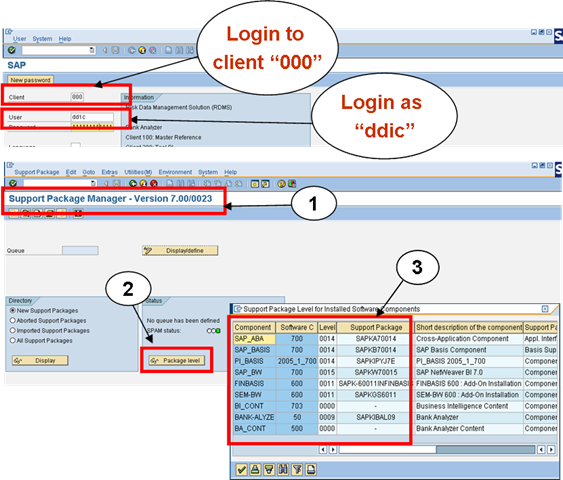Click the filter funnel icon in popup
Image resolution: width=563 pixels, height=480 pixels.
click(x=297, y=469)
